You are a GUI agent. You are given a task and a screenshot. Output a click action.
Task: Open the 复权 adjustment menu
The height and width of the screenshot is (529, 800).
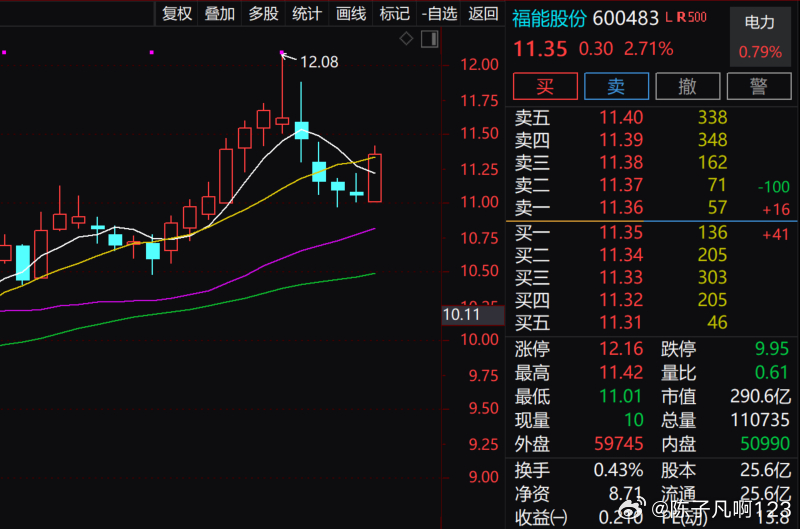coord(177,13)
